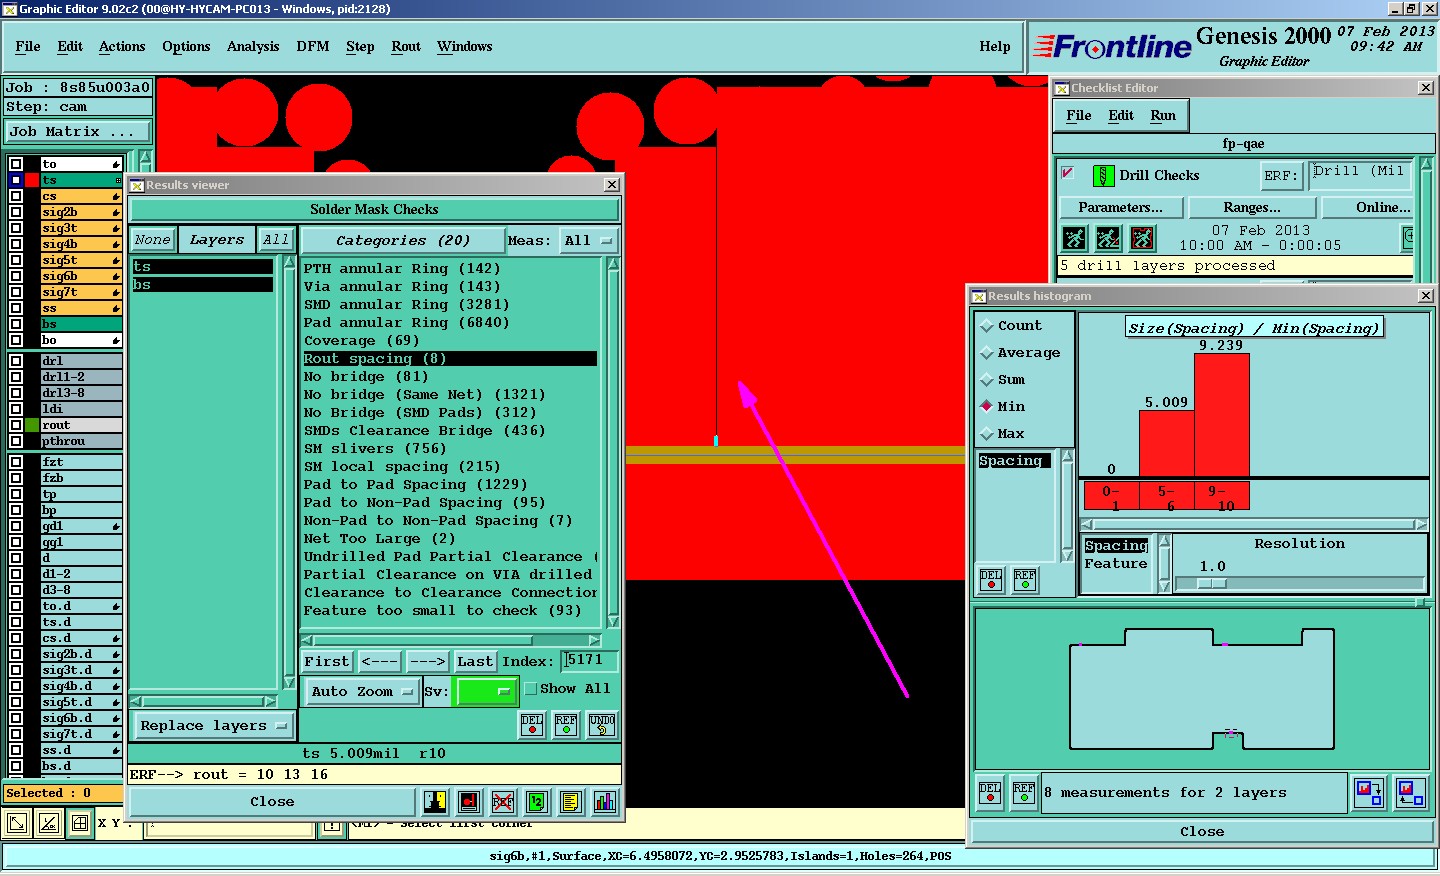Image resolution: width=1440 pixels, height=876 pixels.
Task: Toggle the layer checkbox for 'rout'
Action: tap(16, 425)
